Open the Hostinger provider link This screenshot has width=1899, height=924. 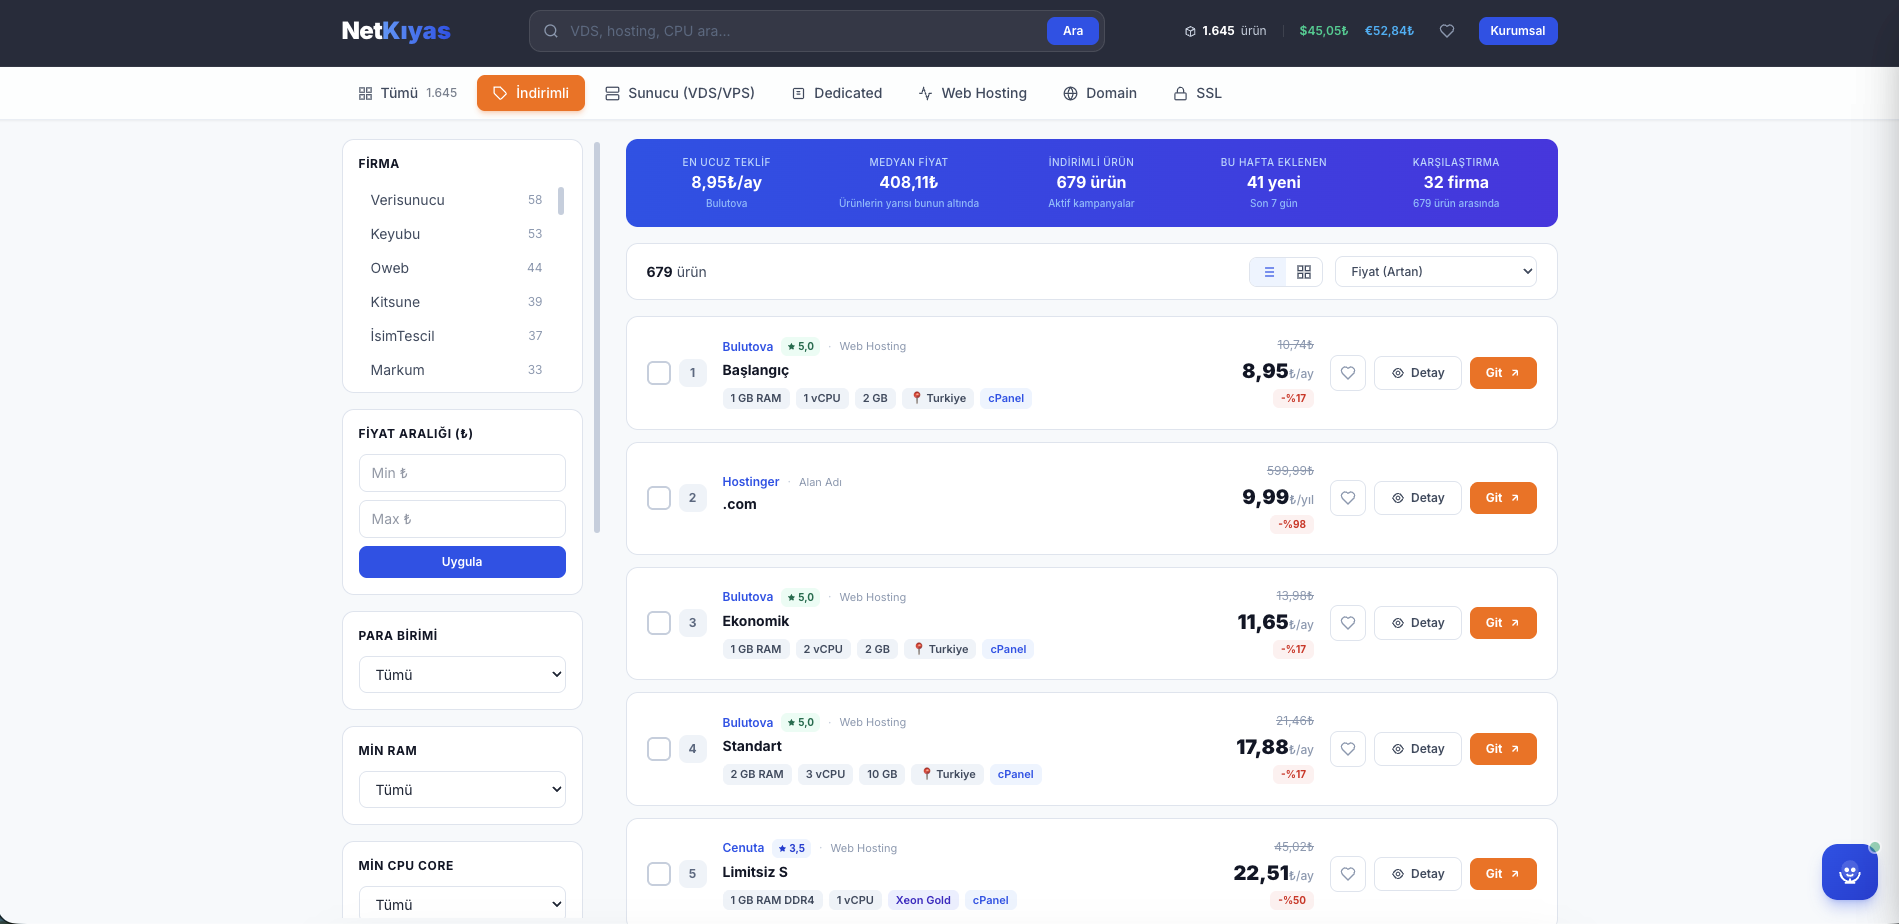point(750,482)
